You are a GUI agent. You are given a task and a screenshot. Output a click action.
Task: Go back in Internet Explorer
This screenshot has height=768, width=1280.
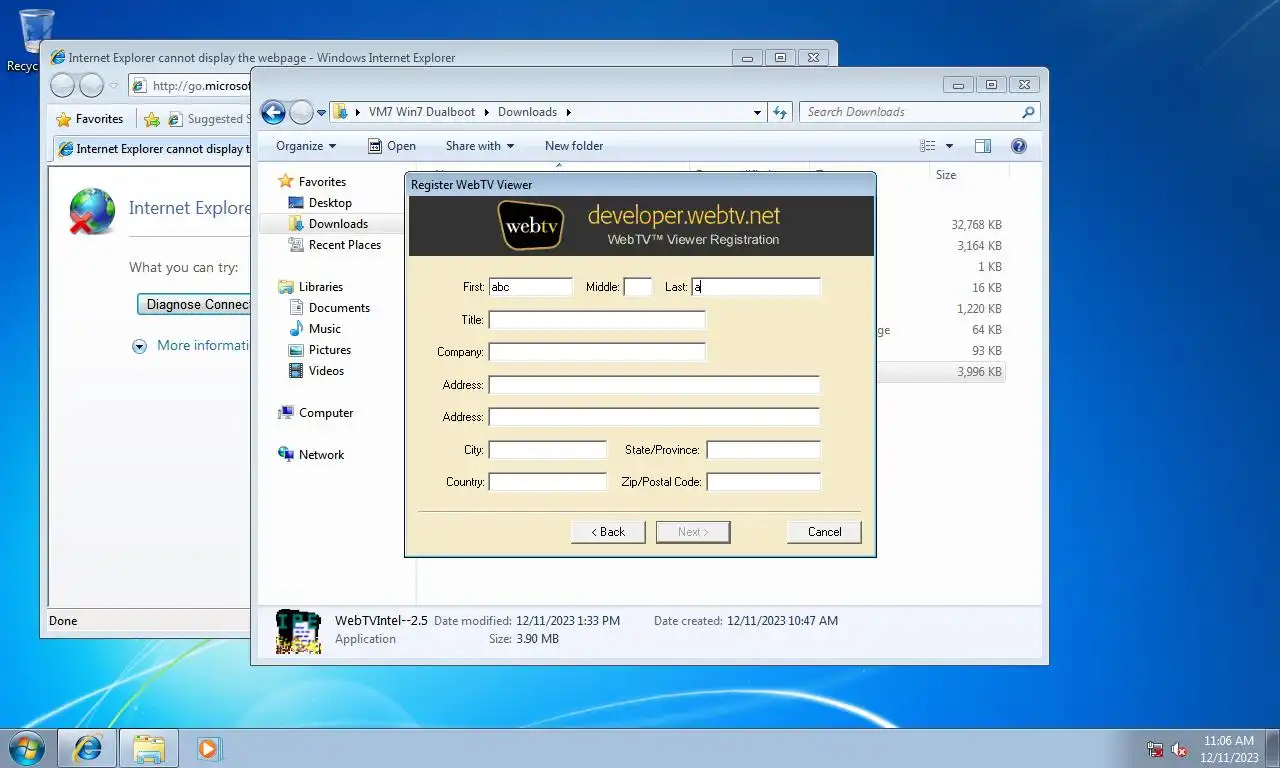pyautogui.click(x=63, y=86)
